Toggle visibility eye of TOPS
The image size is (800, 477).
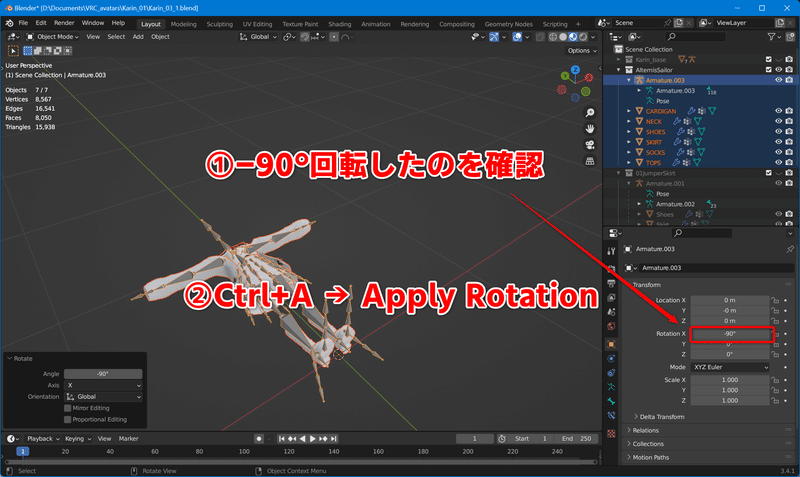click(x=779, y=162)
